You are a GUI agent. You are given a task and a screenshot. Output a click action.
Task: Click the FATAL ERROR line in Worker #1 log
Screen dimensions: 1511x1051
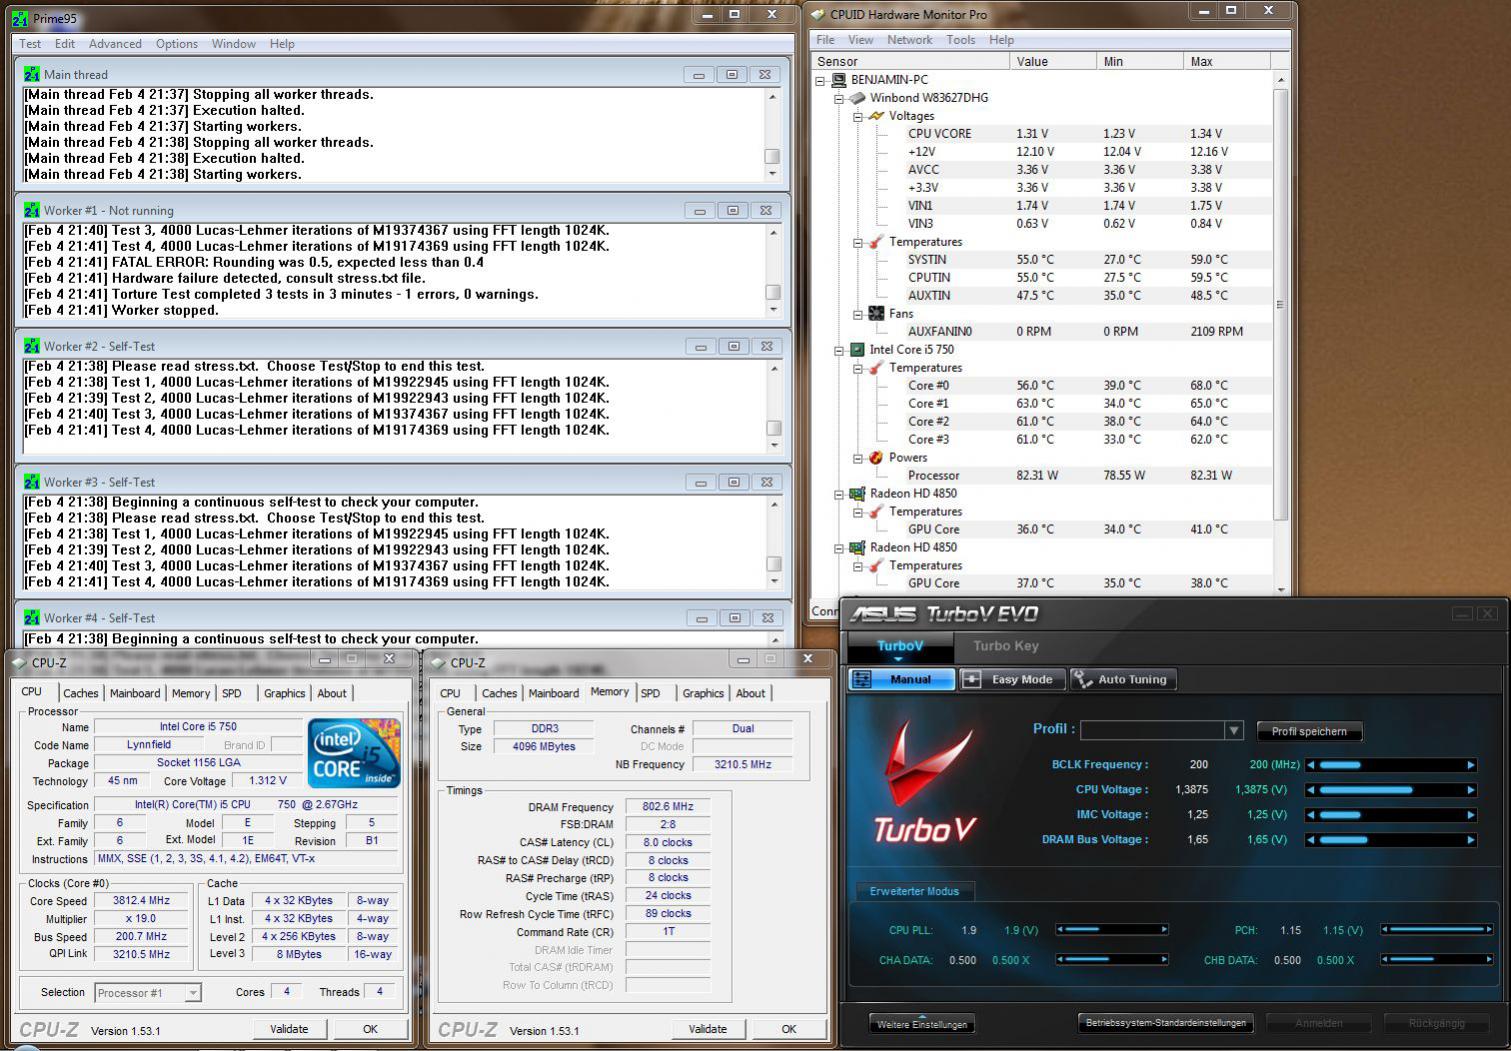click(254, 262)
